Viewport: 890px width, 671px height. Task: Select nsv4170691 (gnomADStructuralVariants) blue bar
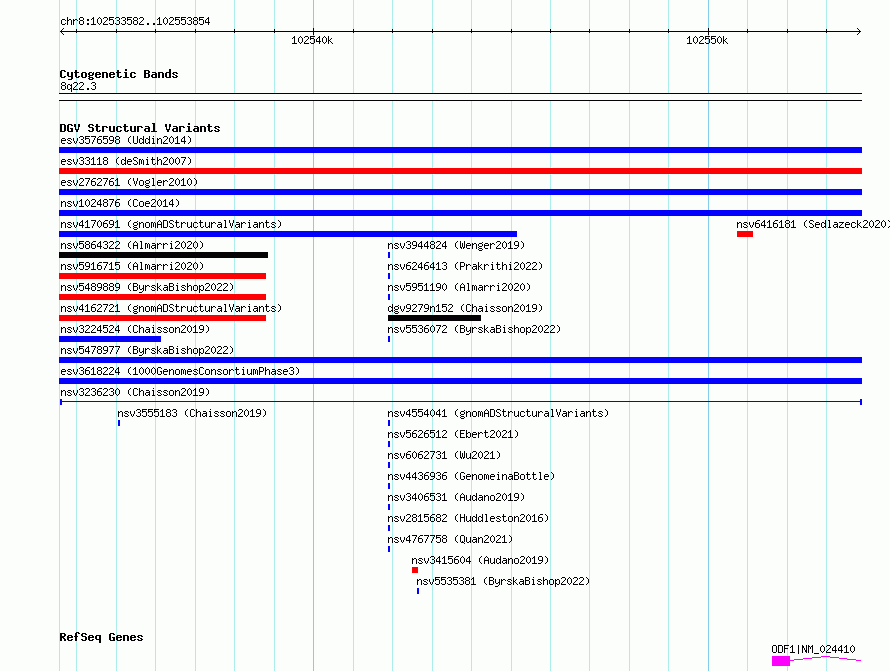click(288, 234)
